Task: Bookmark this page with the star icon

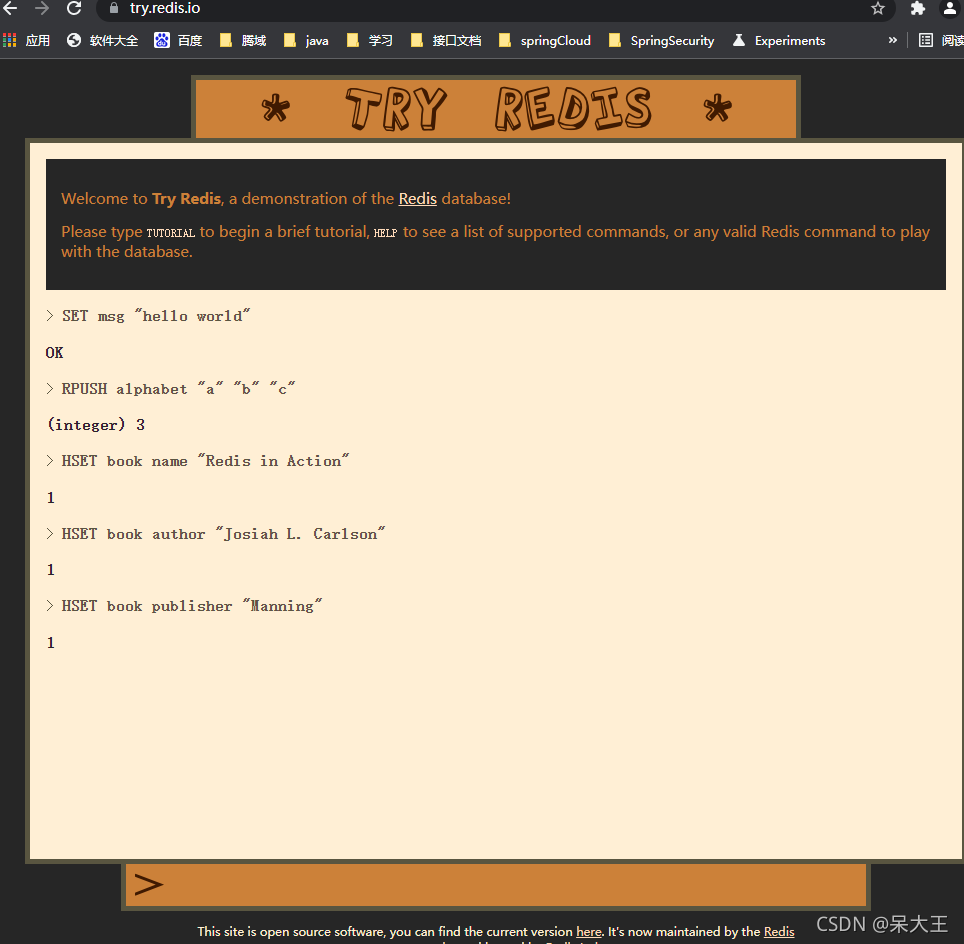Action: (x=877, y=8)
